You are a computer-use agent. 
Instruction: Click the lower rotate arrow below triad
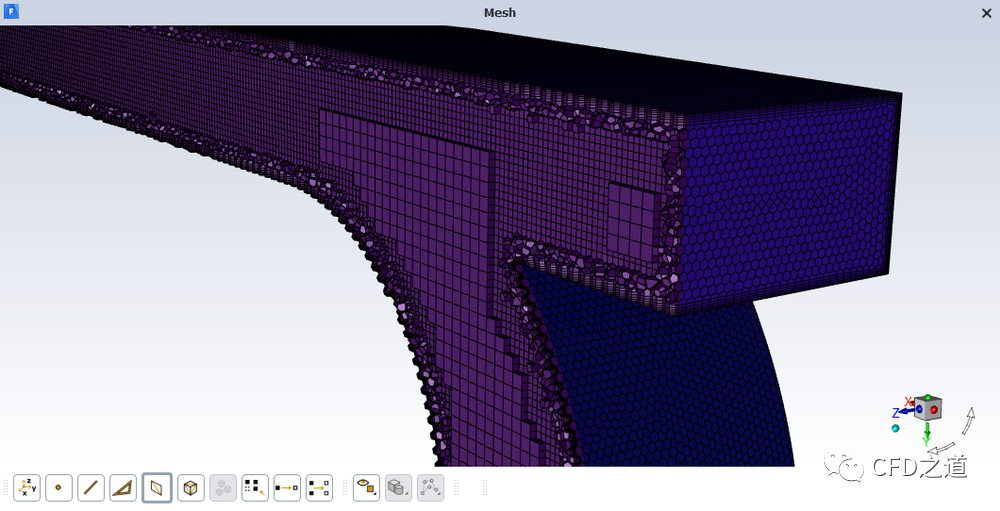tap(941, 450)
